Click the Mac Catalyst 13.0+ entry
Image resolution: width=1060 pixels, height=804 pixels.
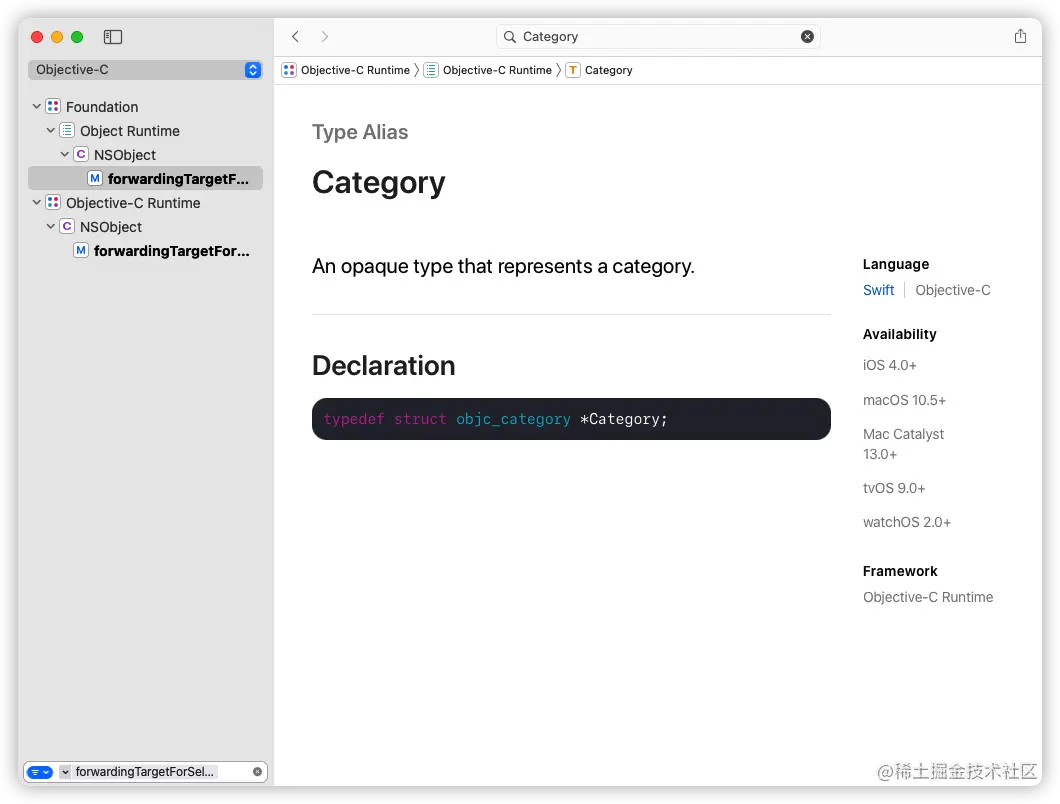point(903,444)
